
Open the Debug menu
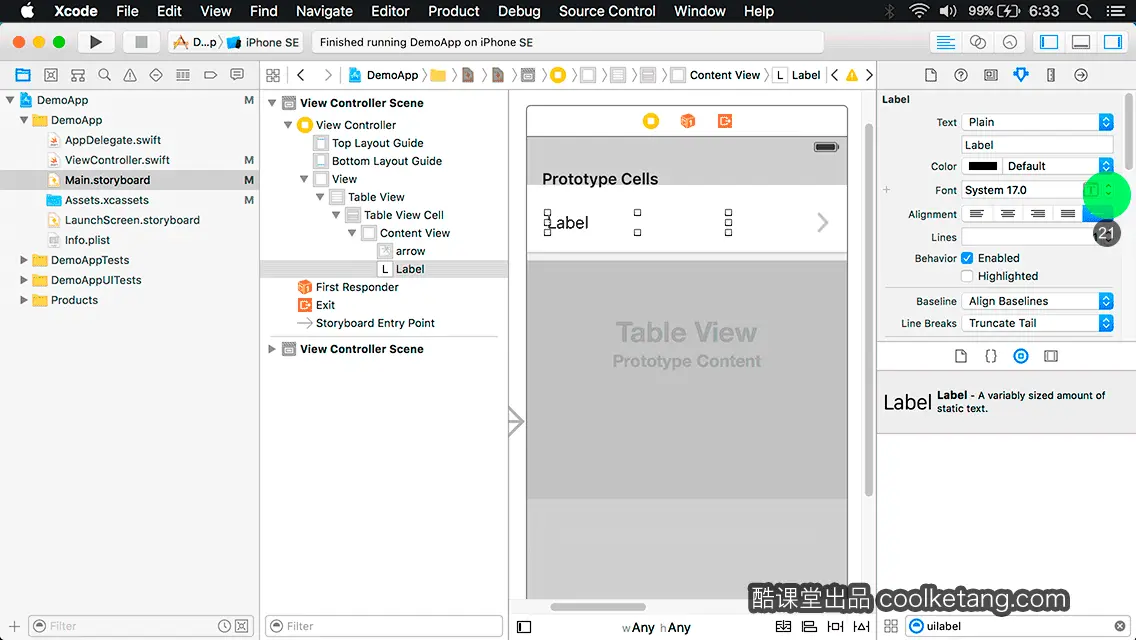(x=519, y=11)
